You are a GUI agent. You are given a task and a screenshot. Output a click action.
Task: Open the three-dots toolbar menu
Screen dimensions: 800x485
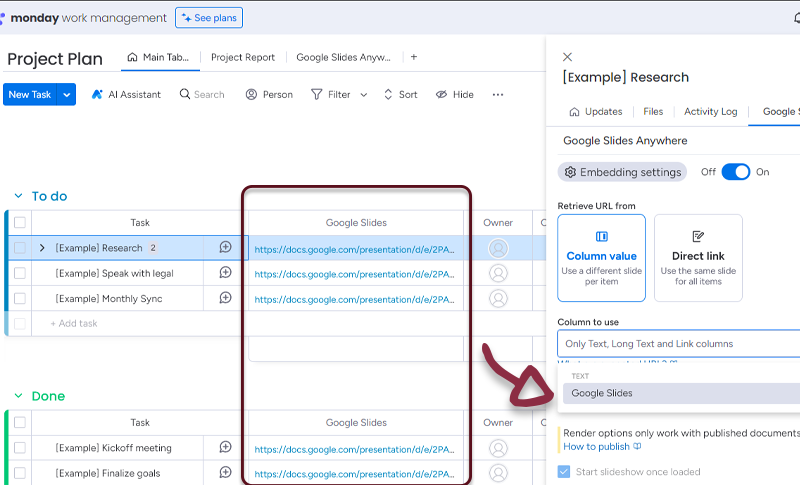tap(498, 94)
